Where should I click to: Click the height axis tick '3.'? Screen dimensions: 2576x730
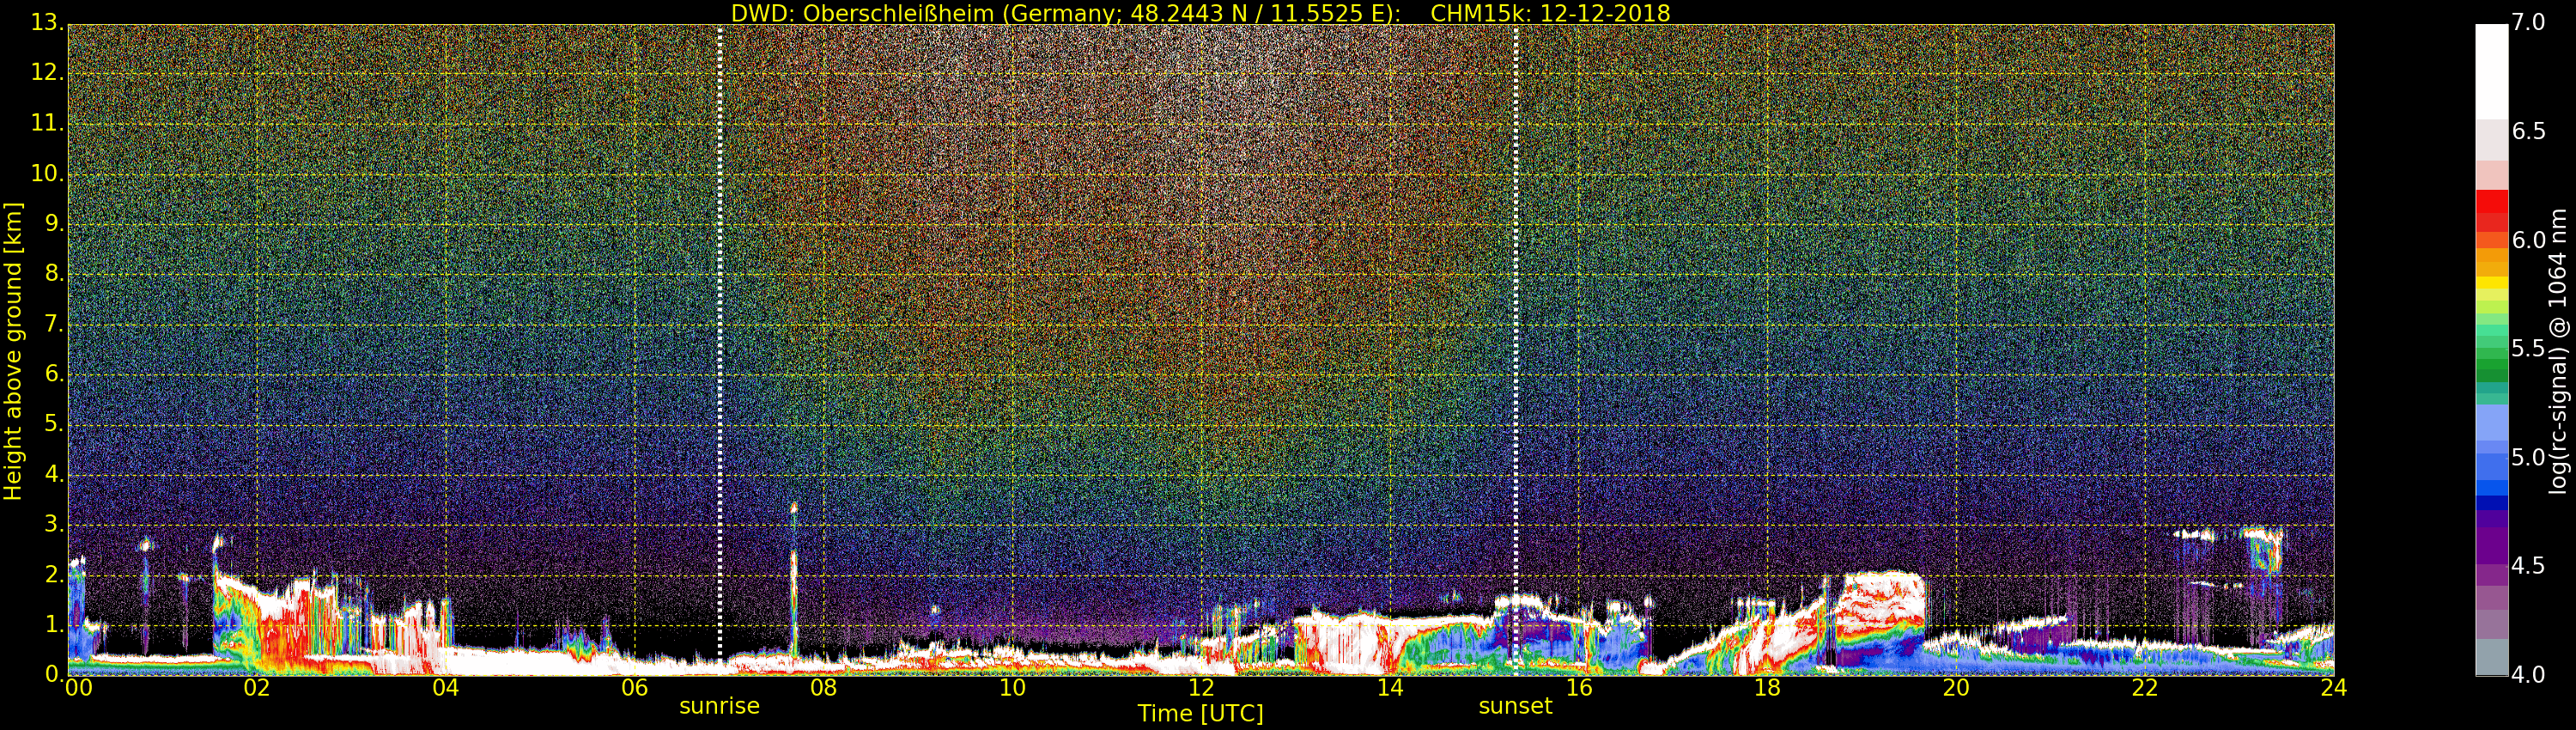point(54,524)
